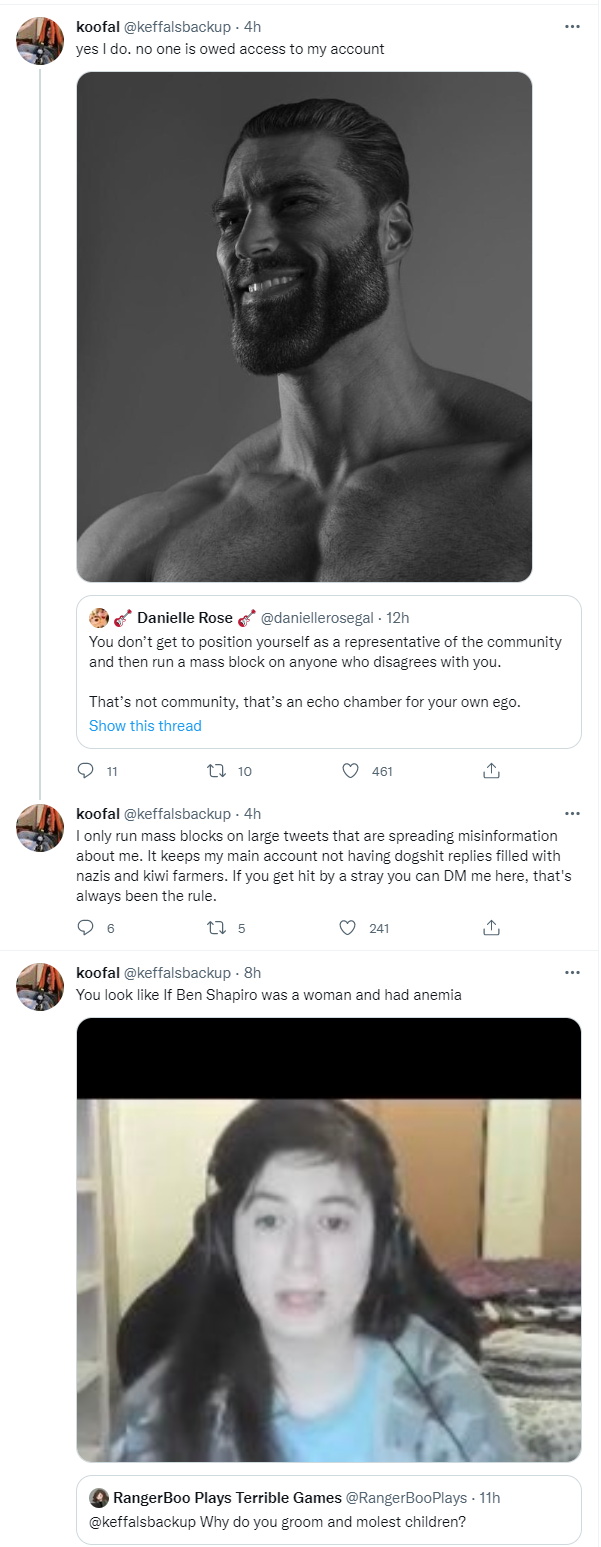Share the mass blocks tweet
The height and width of the screenshot is (1547, 601).
coord(491,928)
